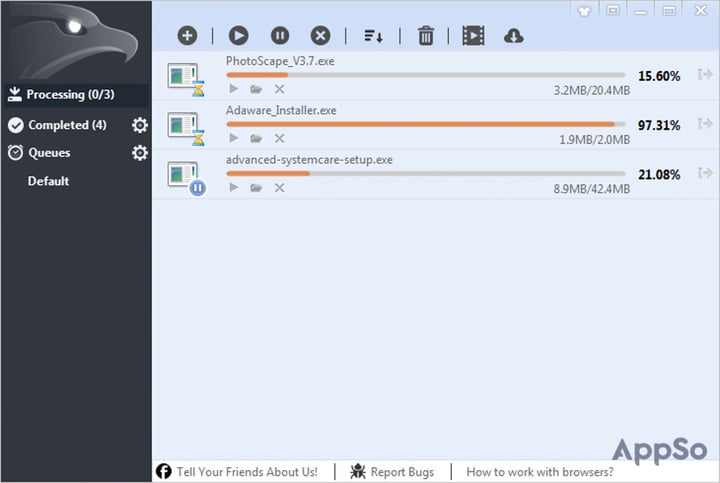Click Adaware_Installer.exe progress bar
Viewport: 720px width, 483px height.
click(426, 124)
